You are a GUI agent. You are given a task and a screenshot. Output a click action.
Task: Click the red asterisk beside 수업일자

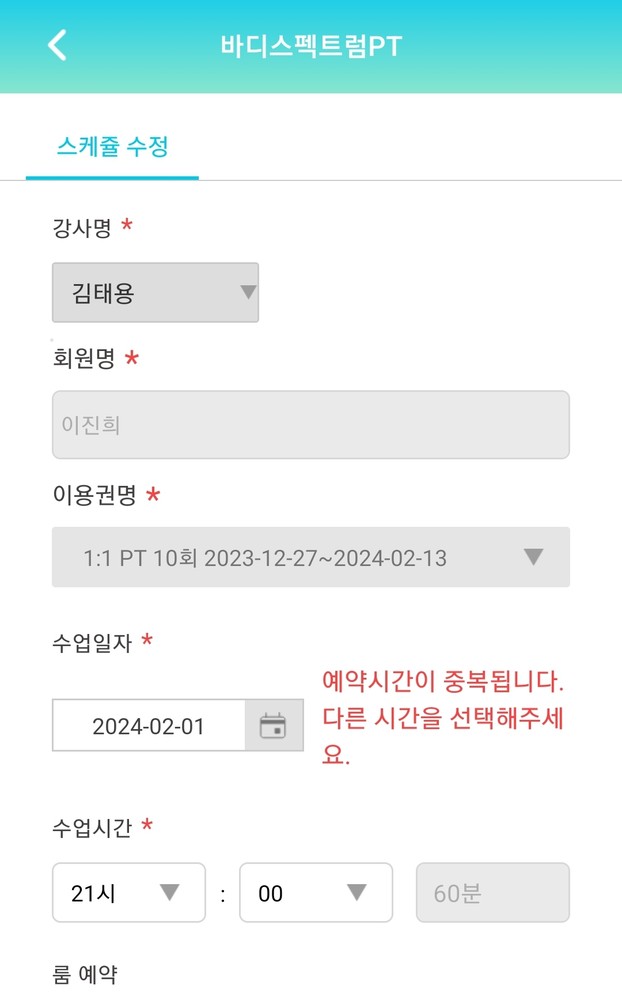tap(147, 641)
